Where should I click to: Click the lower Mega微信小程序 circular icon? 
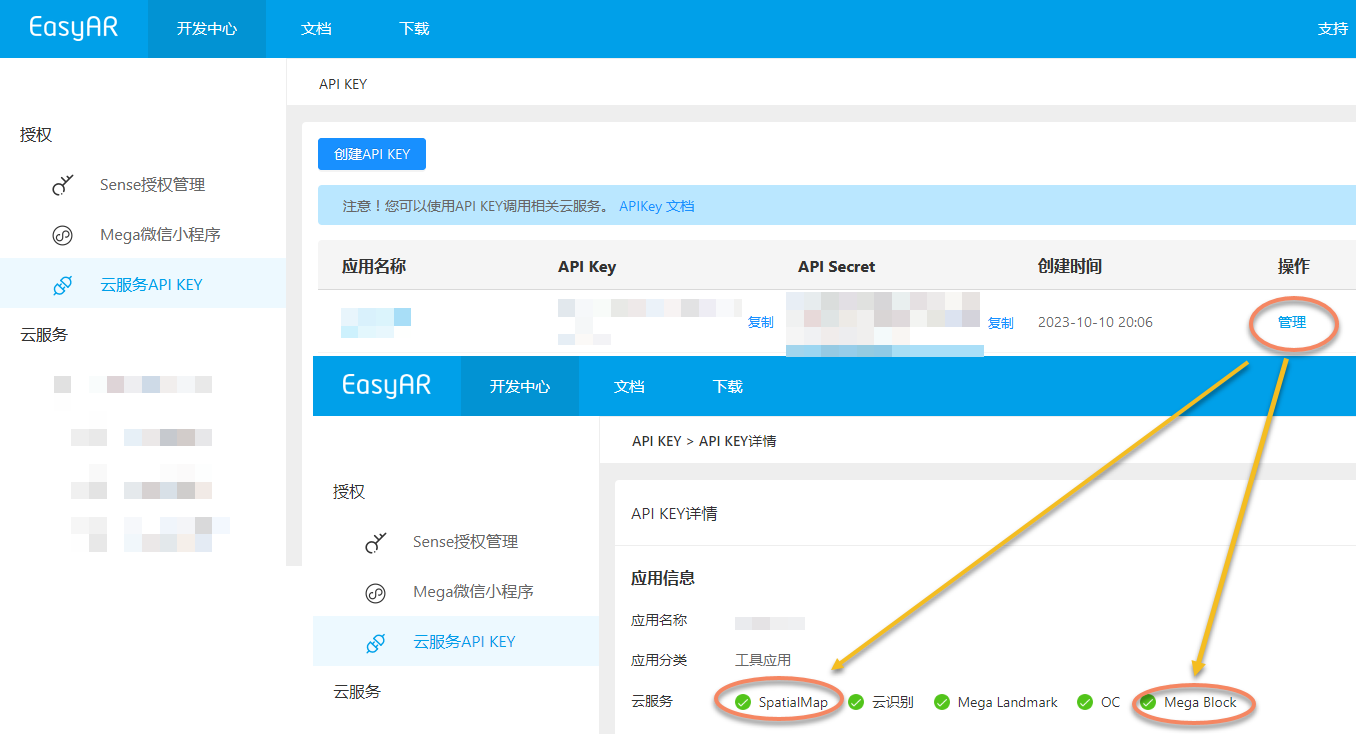tap(375, 592)
